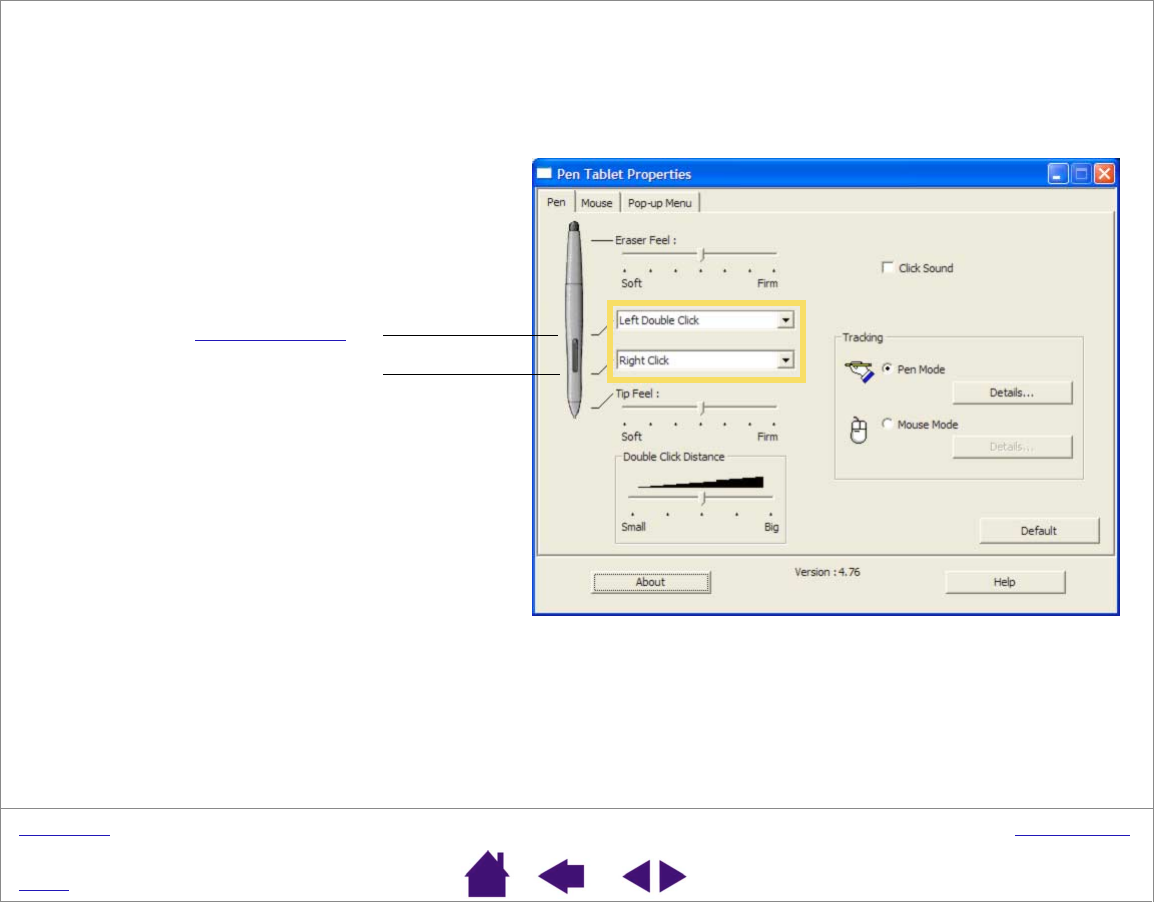The height and width of the screenshot is (902, 1154).
Task: Click the Tip Feel label
Action: 637,394
